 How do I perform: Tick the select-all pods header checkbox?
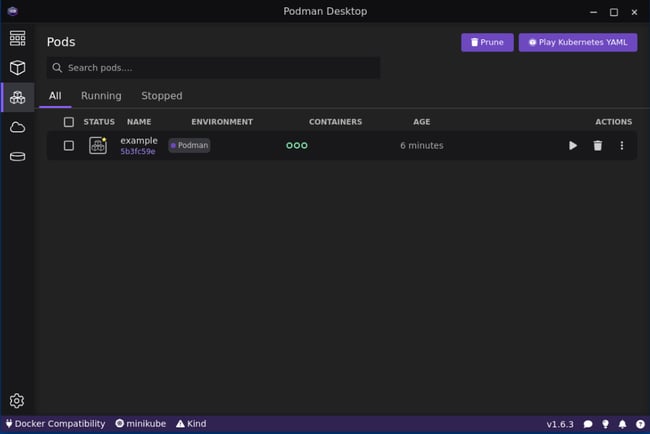pos(69,122)
